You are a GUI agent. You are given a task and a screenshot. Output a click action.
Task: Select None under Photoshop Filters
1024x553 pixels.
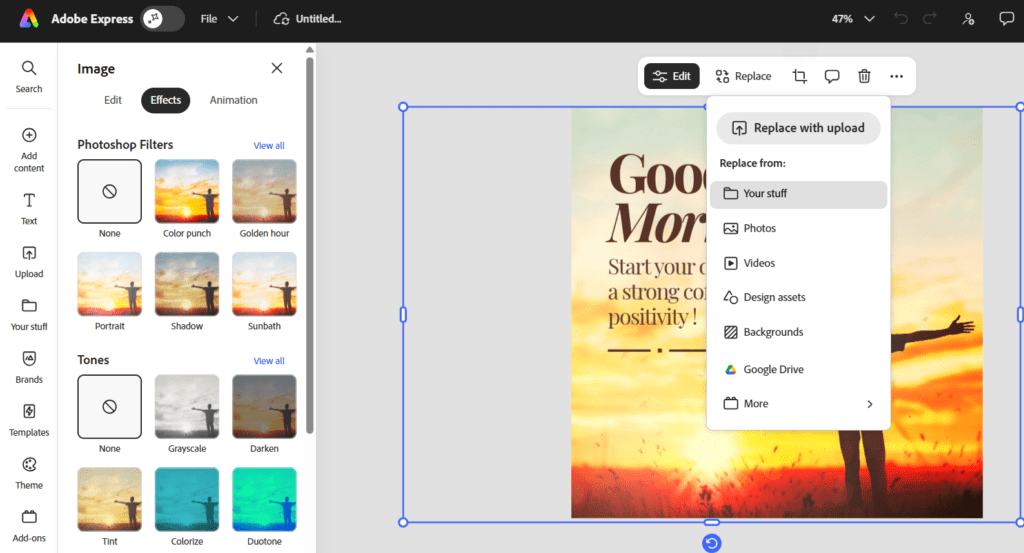[x=109, y=191]
